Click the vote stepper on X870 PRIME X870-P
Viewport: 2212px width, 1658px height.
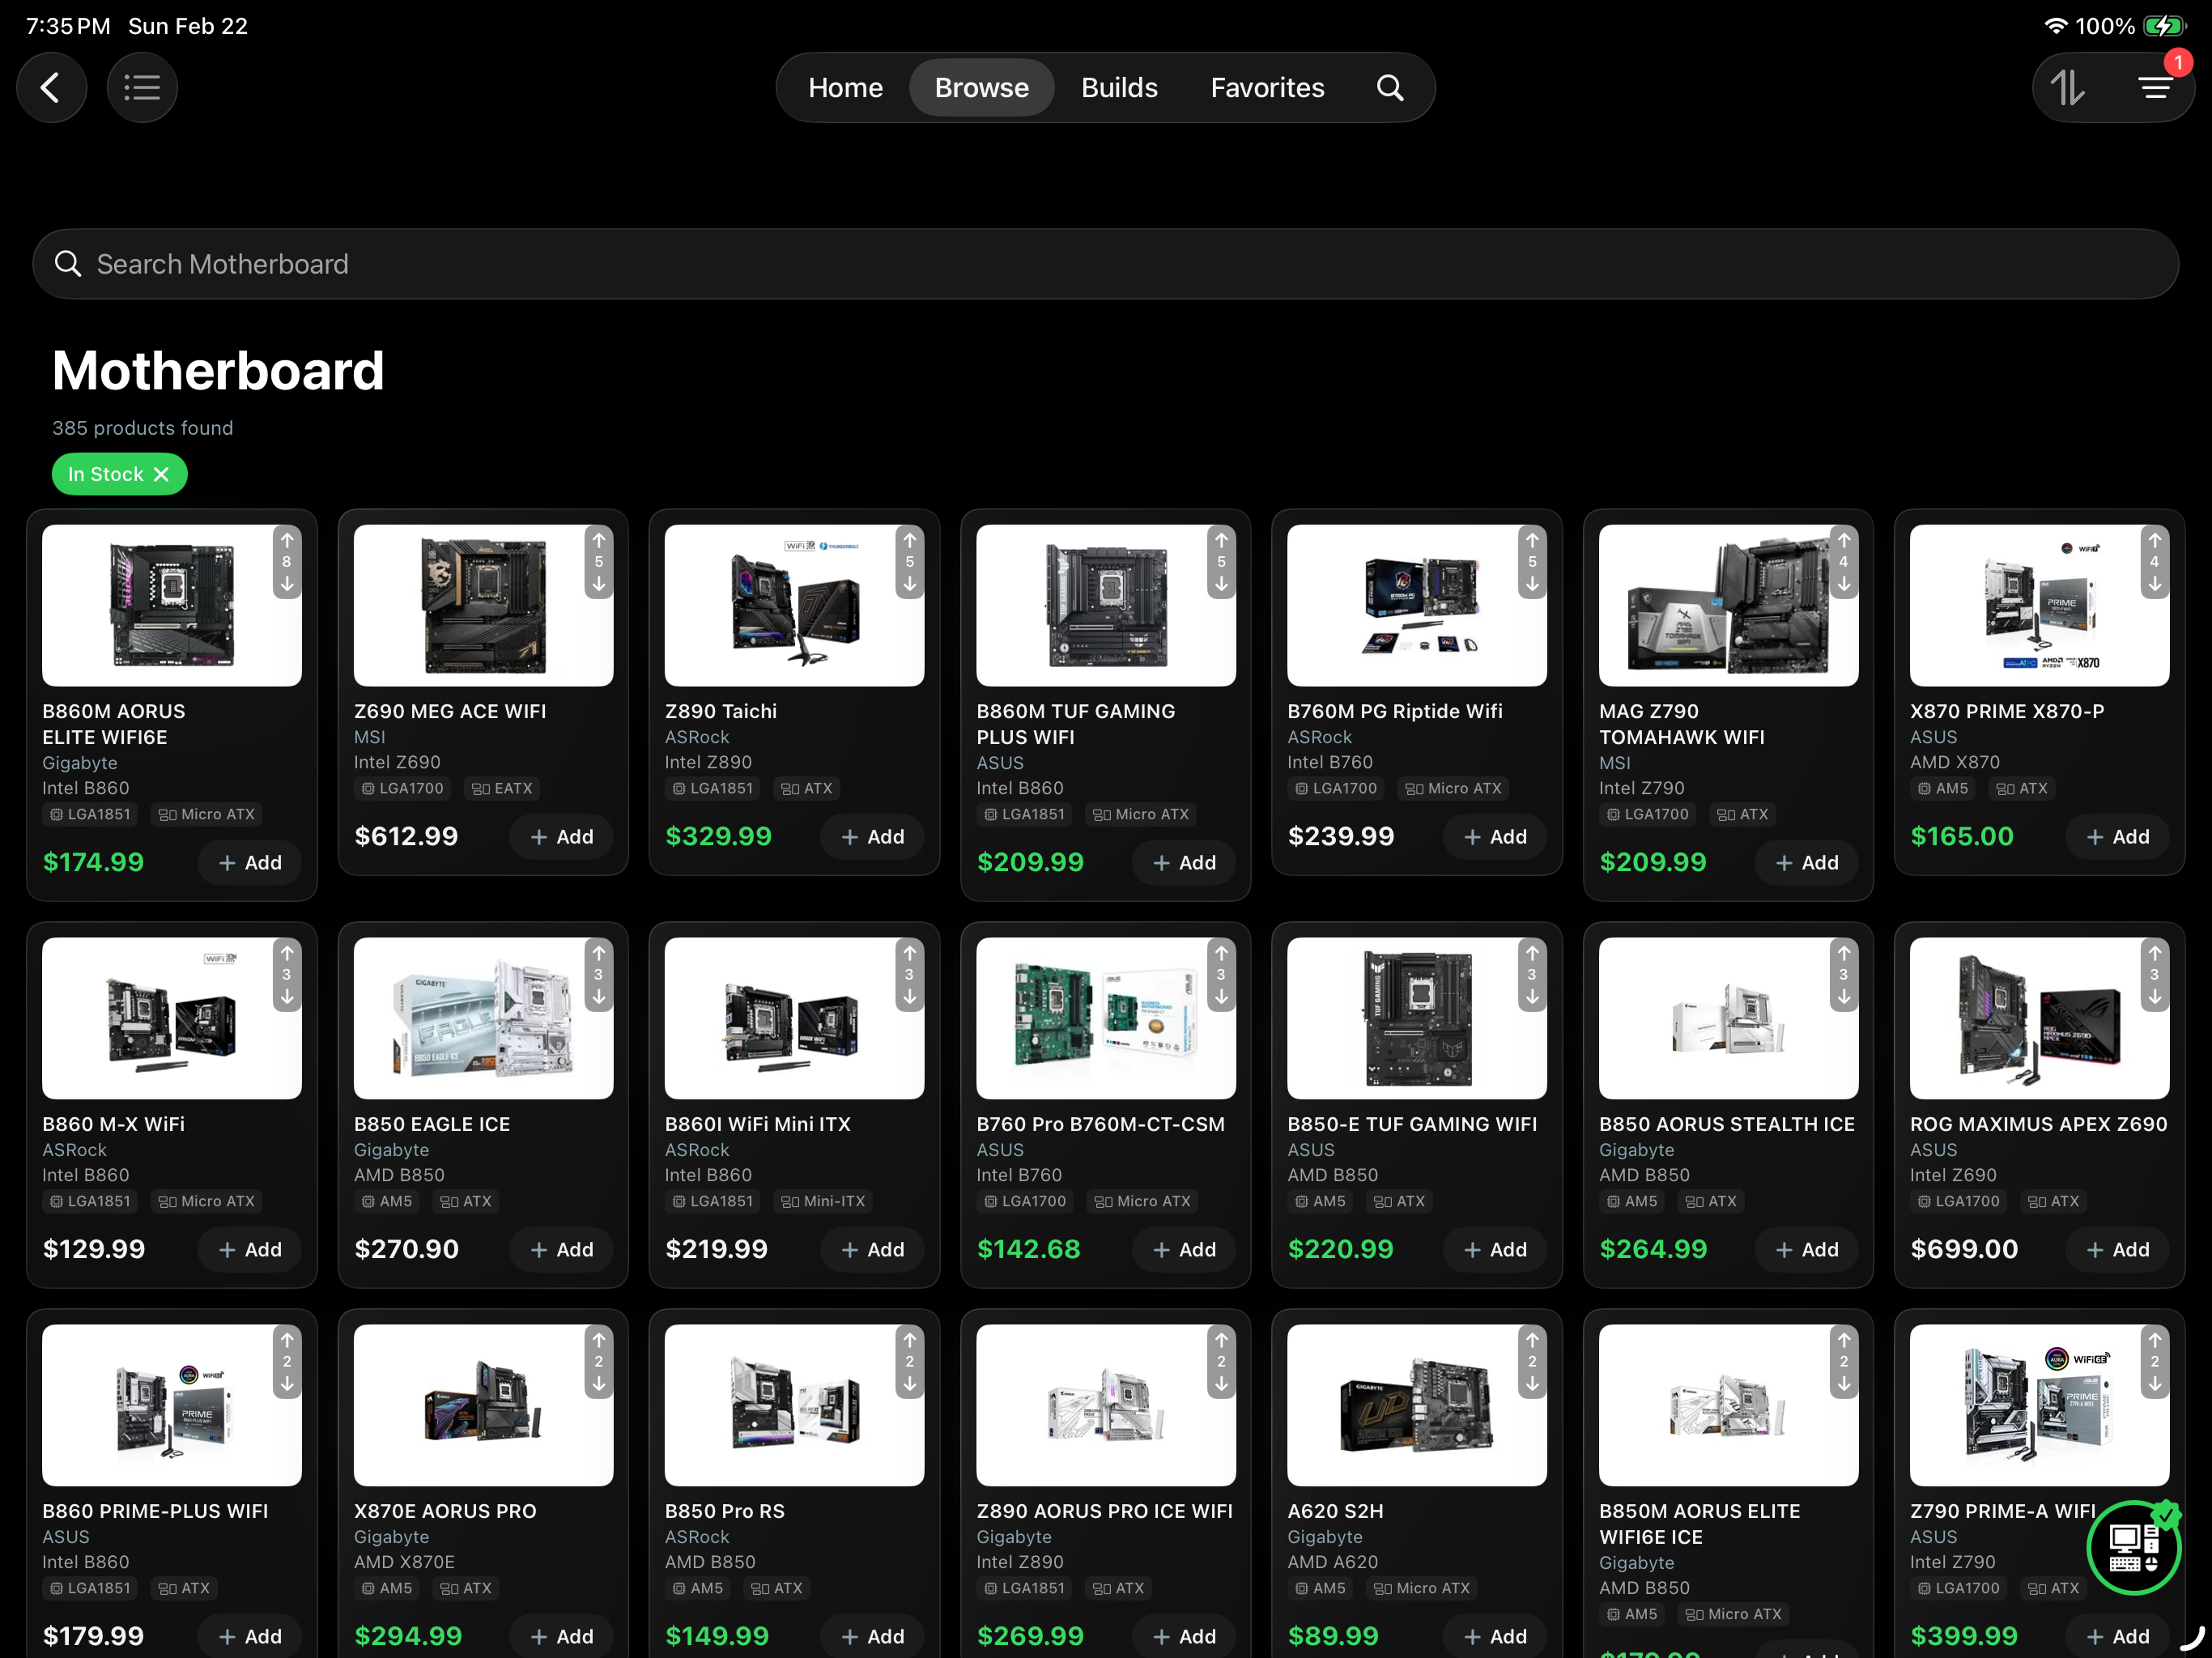pos(2155,562)
